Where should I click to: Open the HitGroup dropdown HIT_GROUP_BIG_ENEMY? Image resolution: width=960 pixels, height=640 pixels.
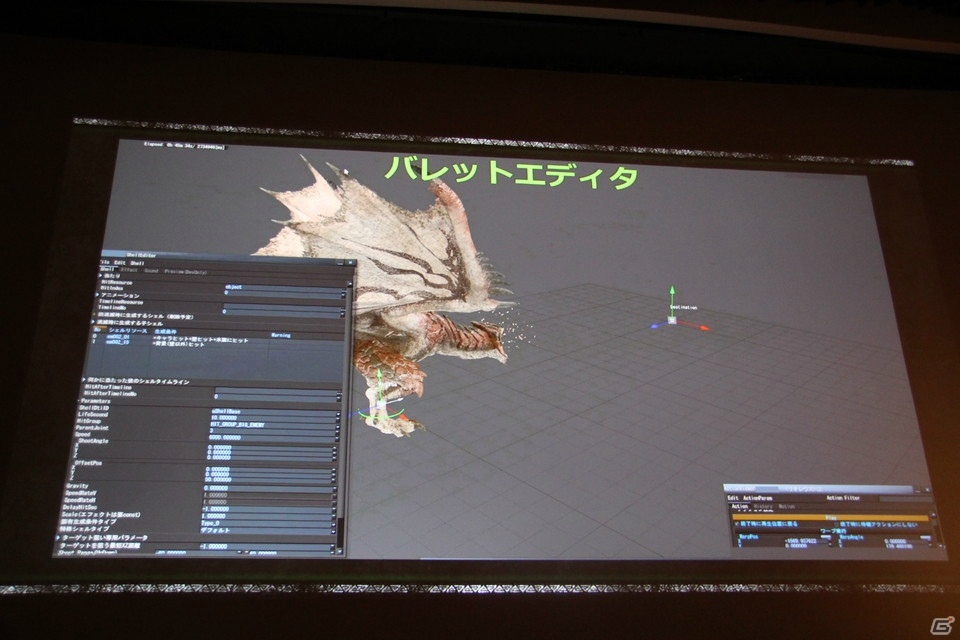(274, 424)
